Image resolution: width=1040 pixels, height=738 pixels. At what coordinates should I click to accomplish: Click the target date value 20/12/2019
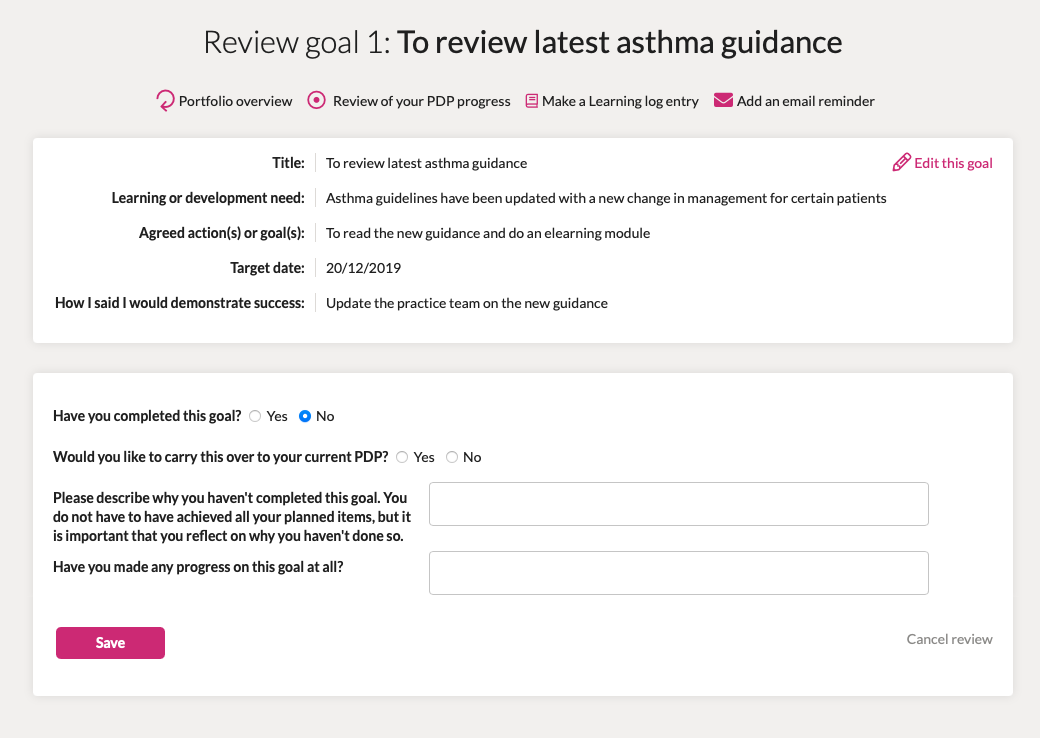tap(363, 268)
